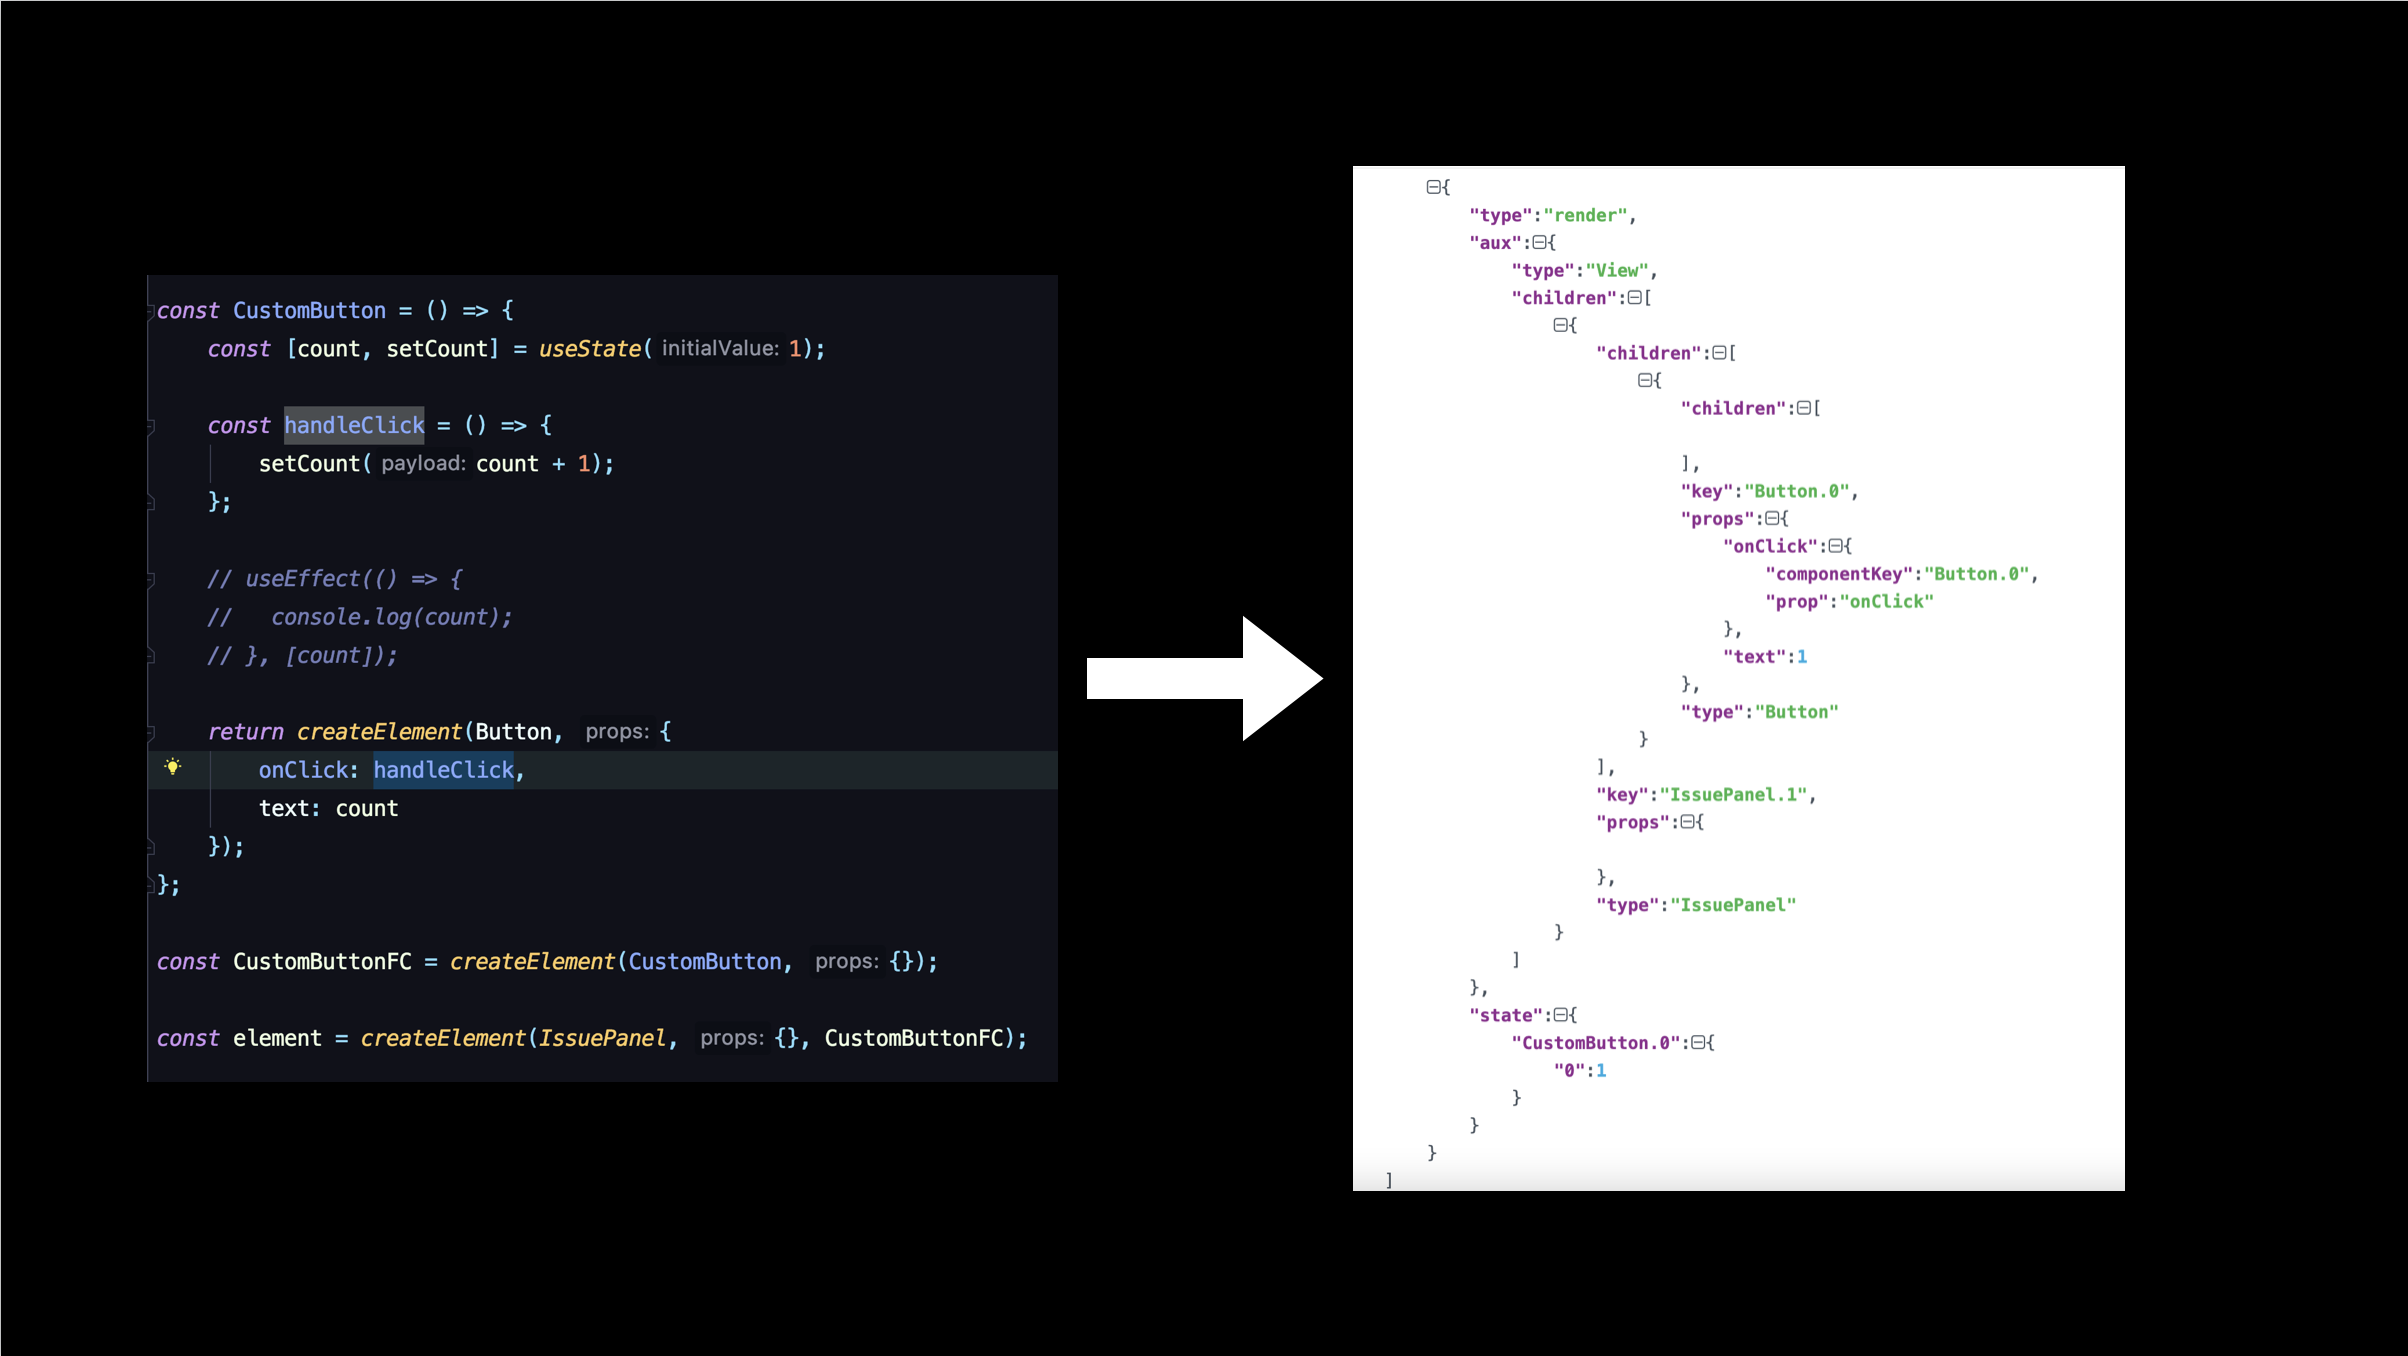Fold the CustomButton function in the gutter
This screenshot has width=2408, height=1356.
pos(151,311)
